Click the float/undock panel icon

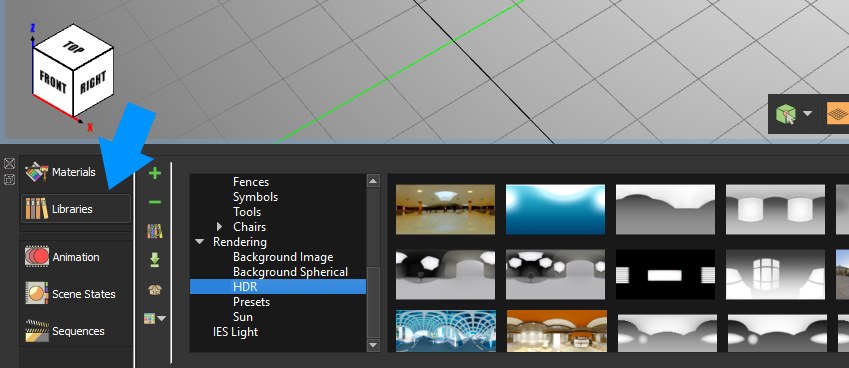click(9, 180)
